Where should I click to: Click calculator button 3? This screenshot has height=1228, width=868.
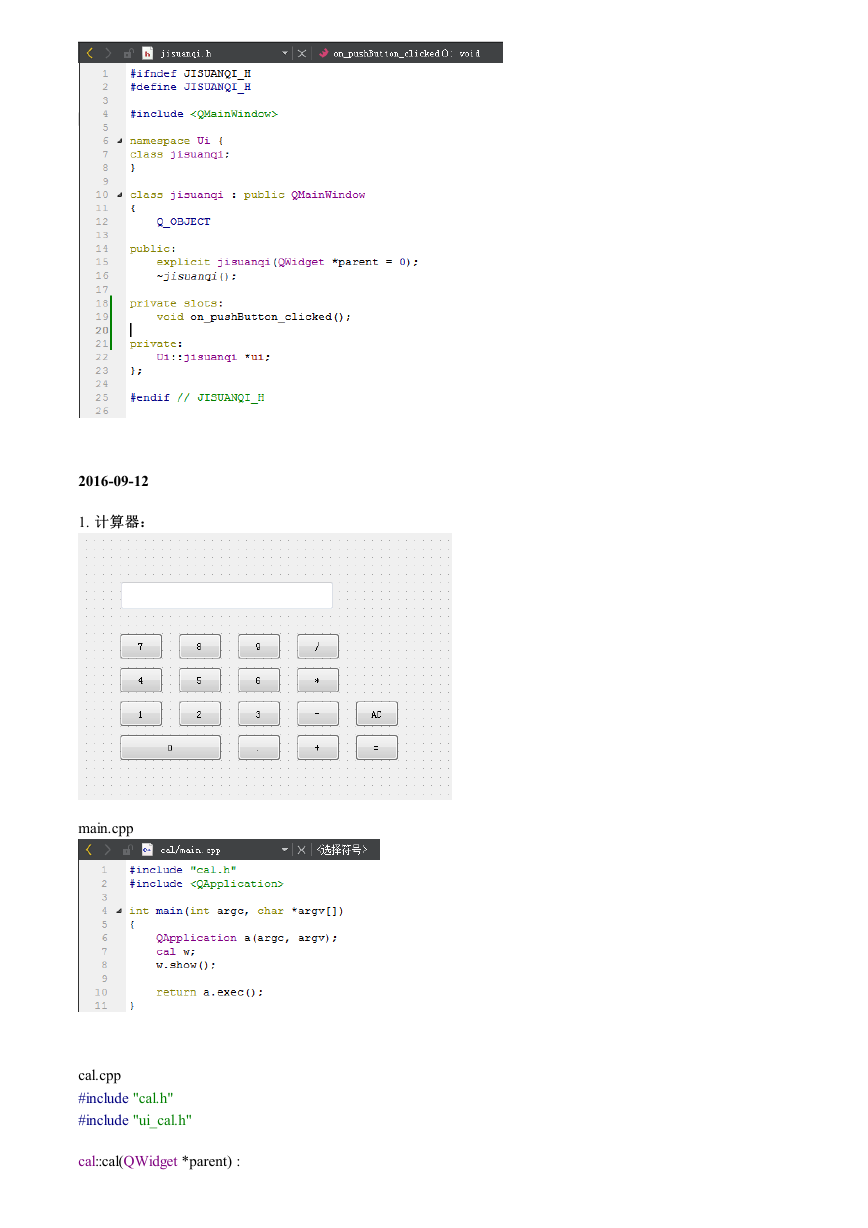259,714
